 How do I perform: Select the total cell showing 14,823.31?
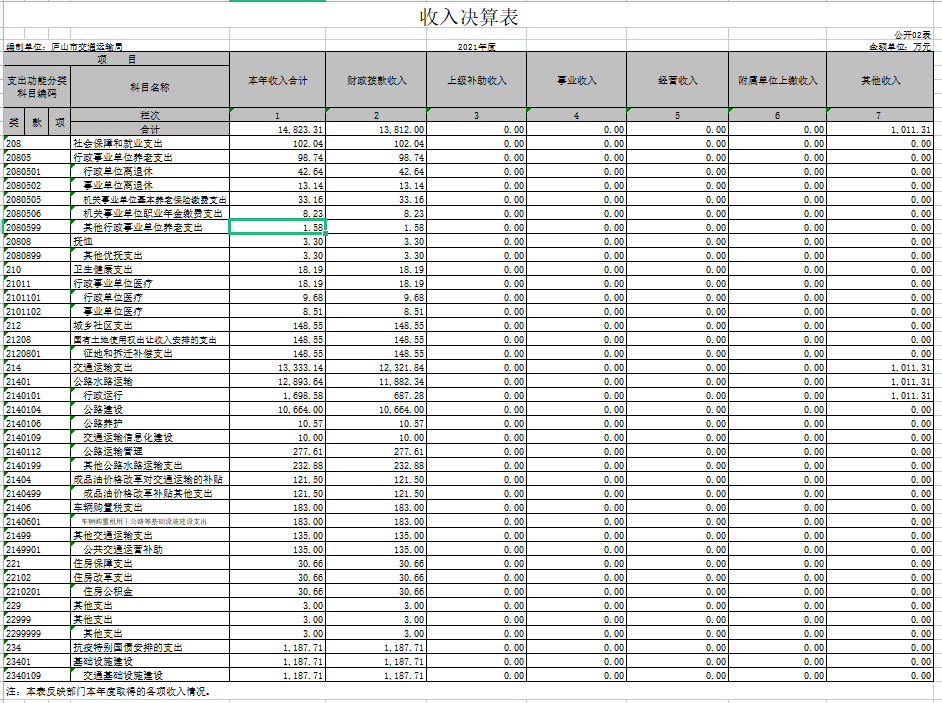[277, 130]
